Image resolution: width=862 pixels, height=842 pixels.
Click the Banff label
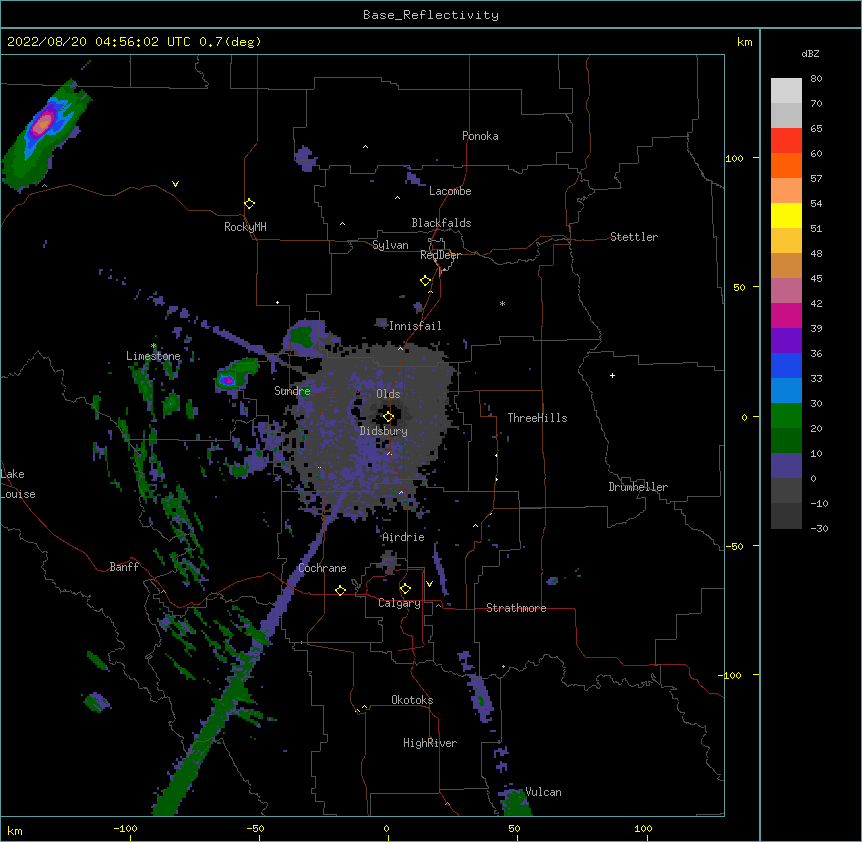[124, 567]
